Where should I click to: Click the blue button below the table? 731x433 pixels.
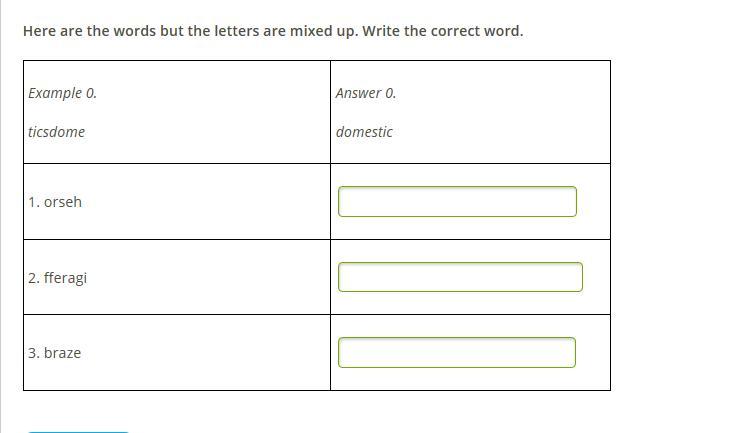point(78,432)
